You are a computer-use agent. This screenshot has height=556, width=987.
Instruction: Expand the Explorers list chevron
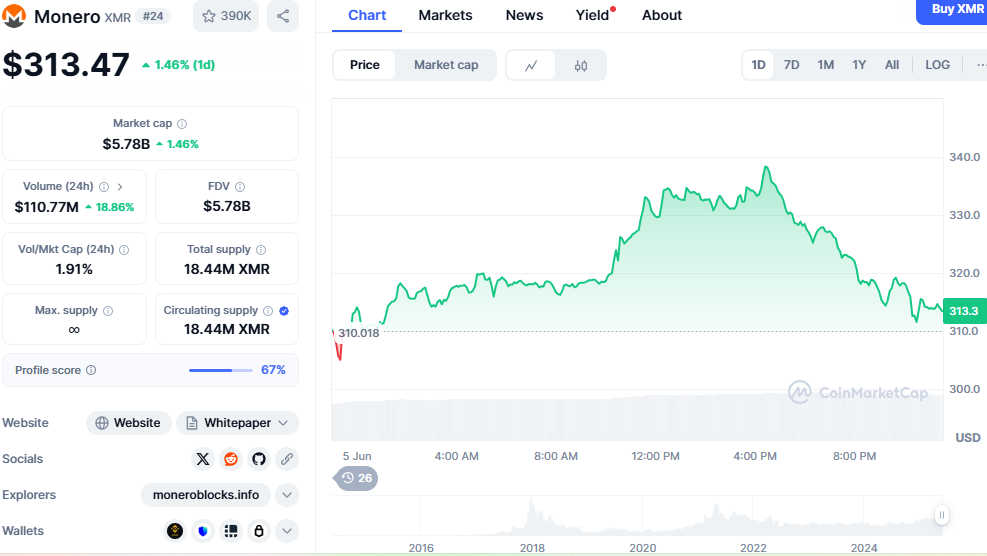[x=286, y=495]
